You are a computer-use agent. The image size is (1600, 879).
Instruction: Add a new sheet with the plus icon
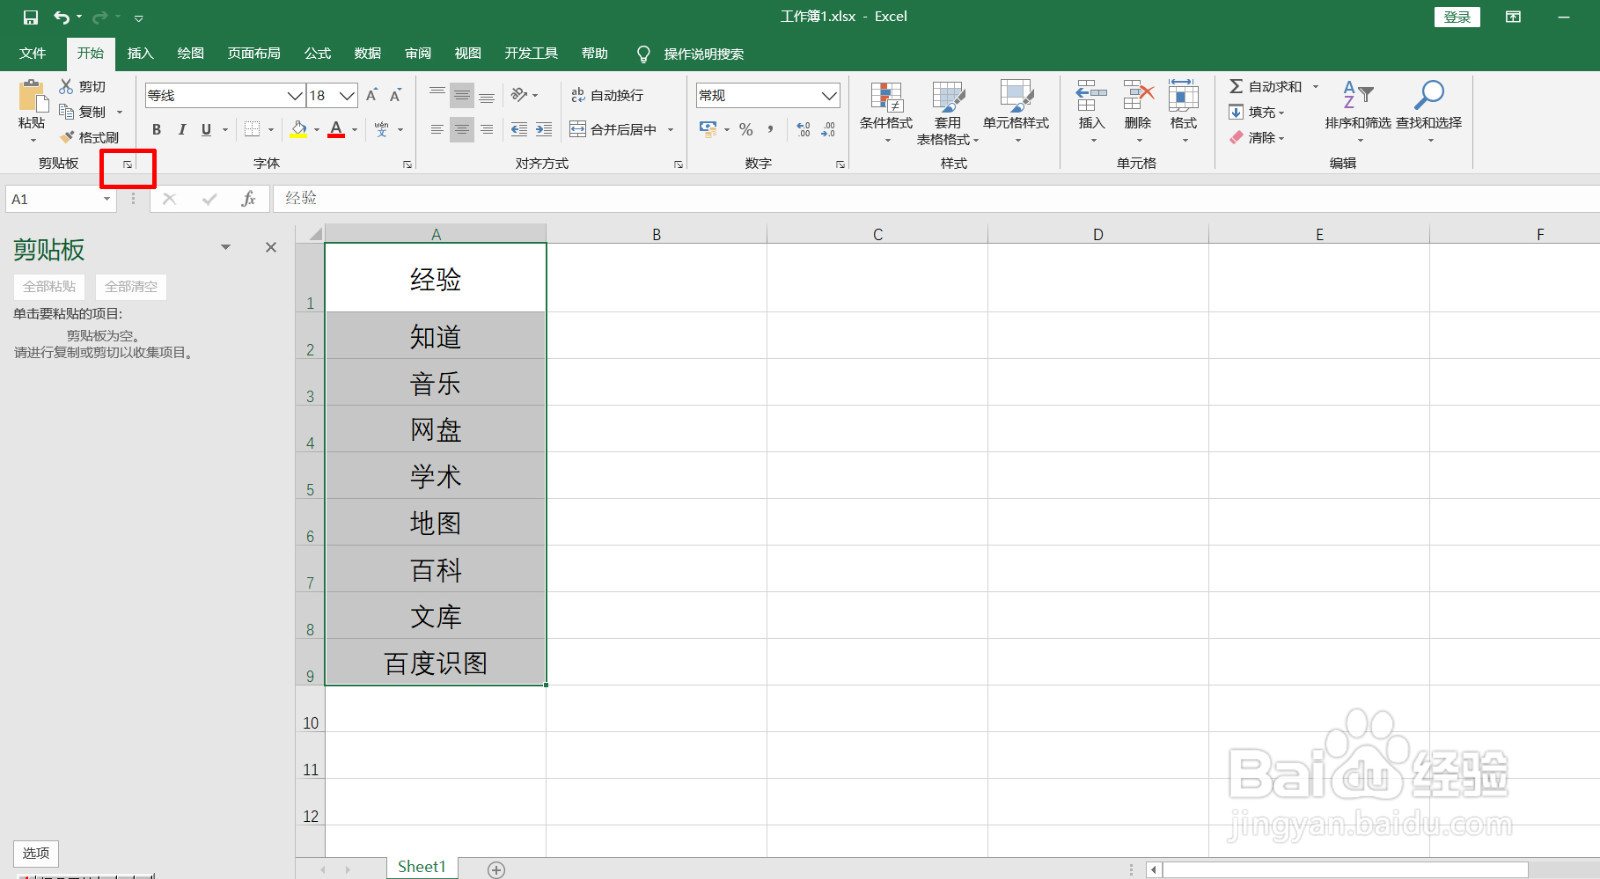coord(496,869)
